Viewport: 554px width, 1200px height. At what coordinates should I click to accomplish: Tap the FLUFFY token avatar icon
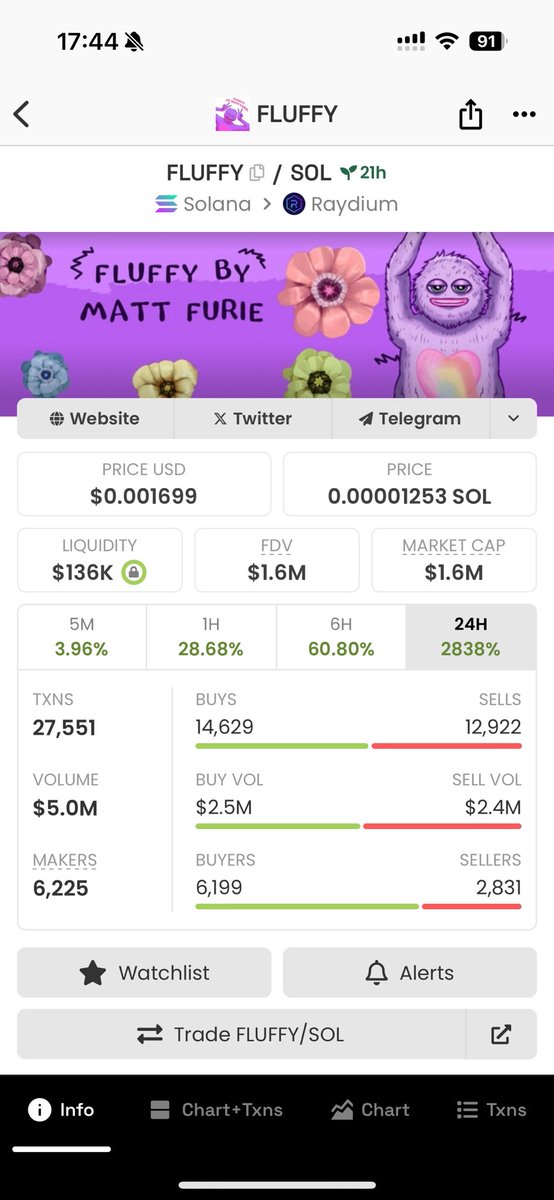[x=232, y=114]
